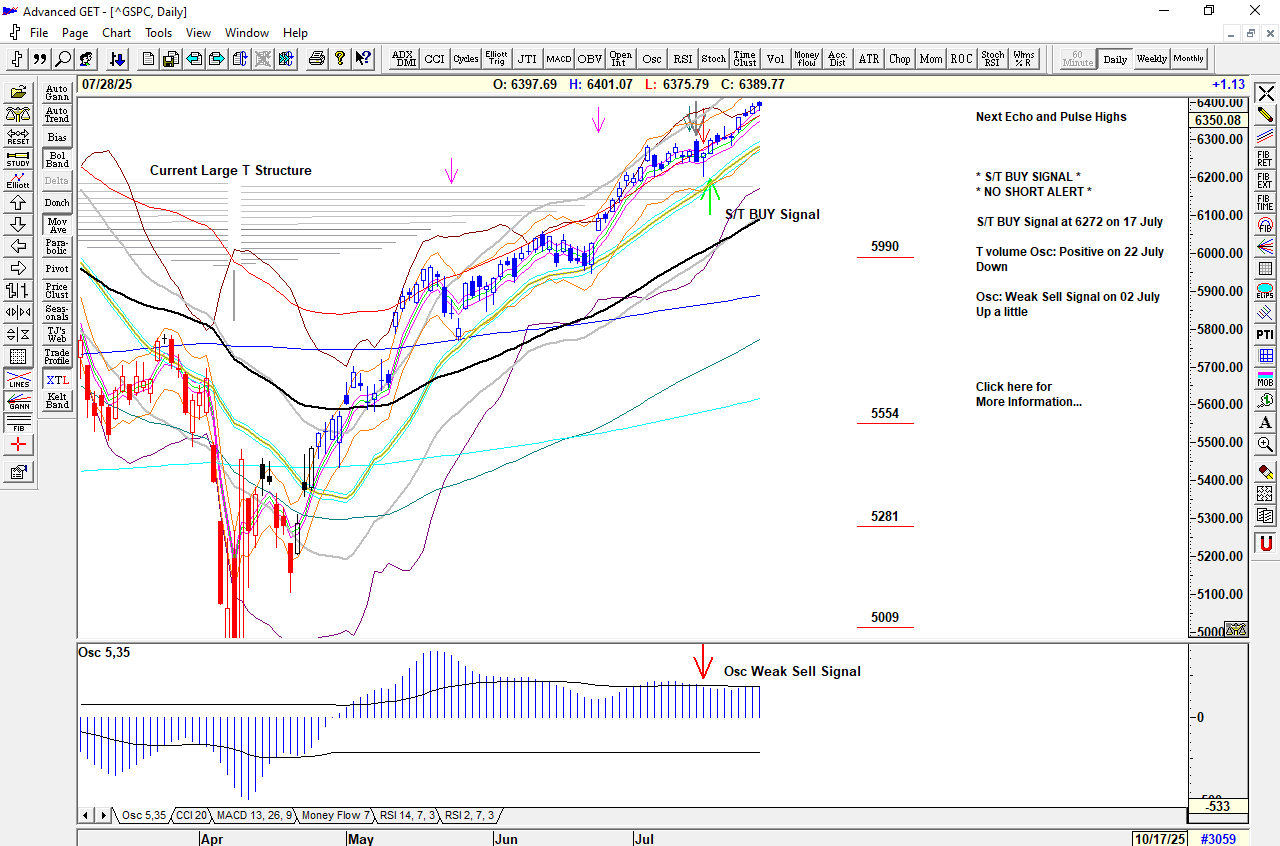Toggle the Mov Ave study
Image resolution: width=1280 pixels, height=846 pixels.
click(x=57, y=225)
